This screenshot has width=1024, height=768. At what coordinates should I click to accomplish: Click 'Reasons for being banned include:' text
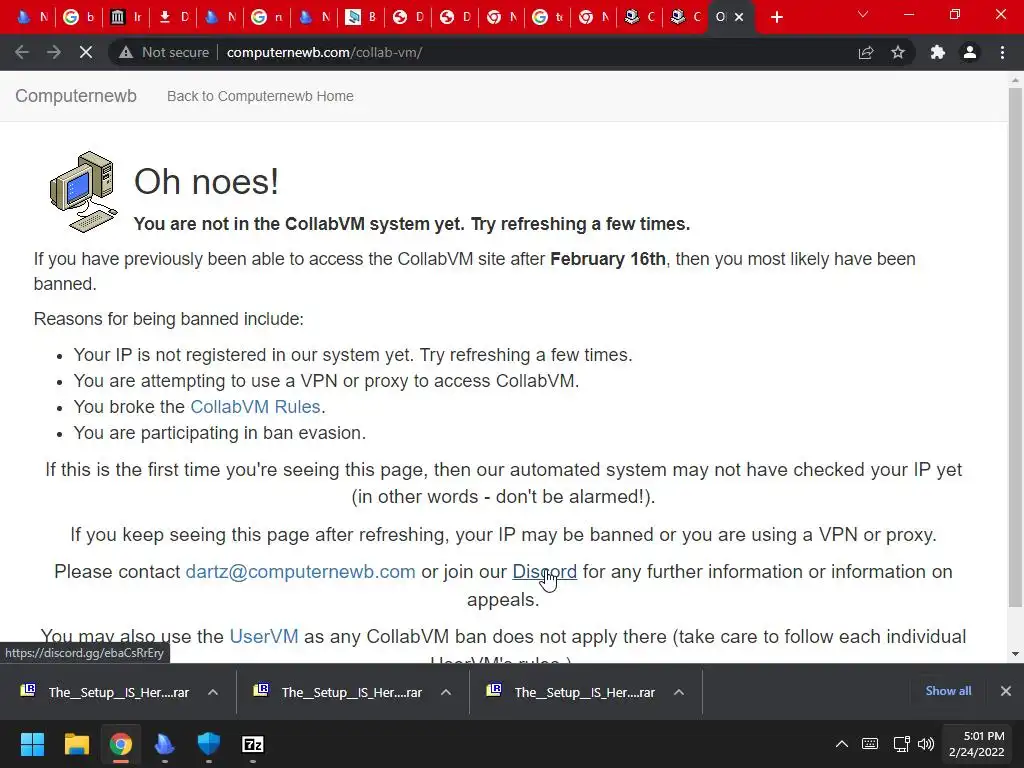pos(168,319)
